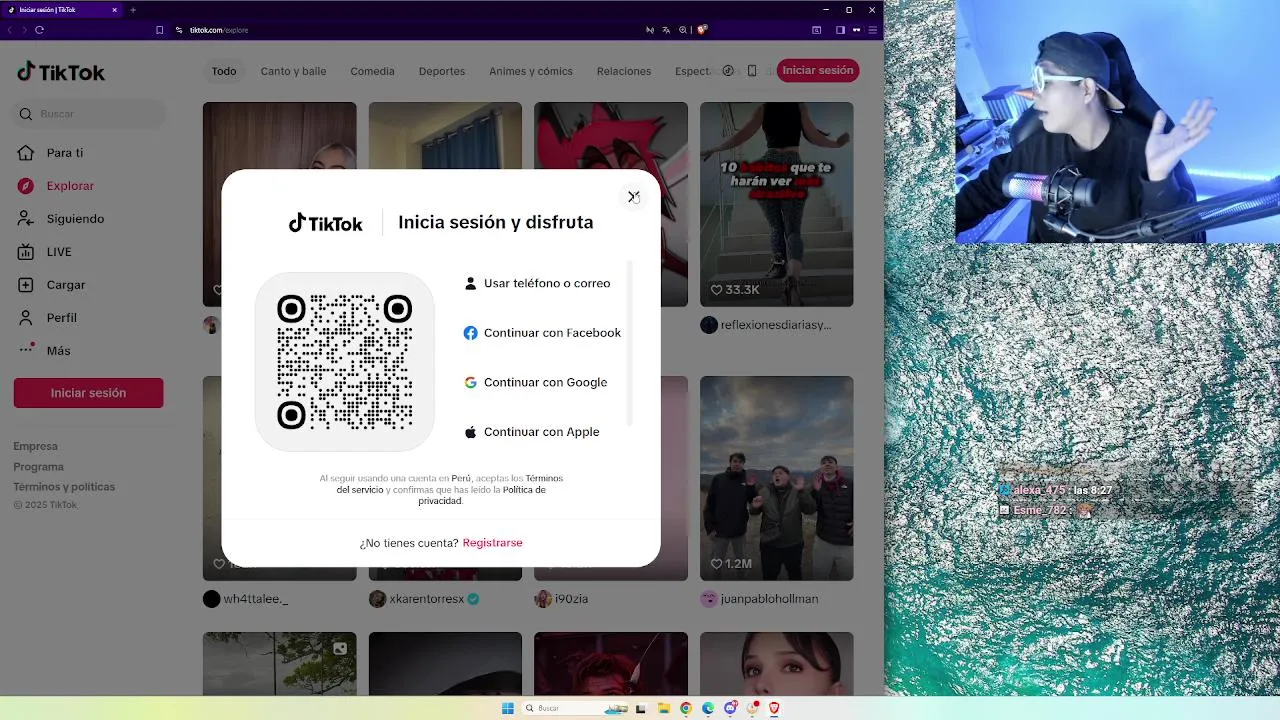Select Relaciones category tab

point(623,71)
